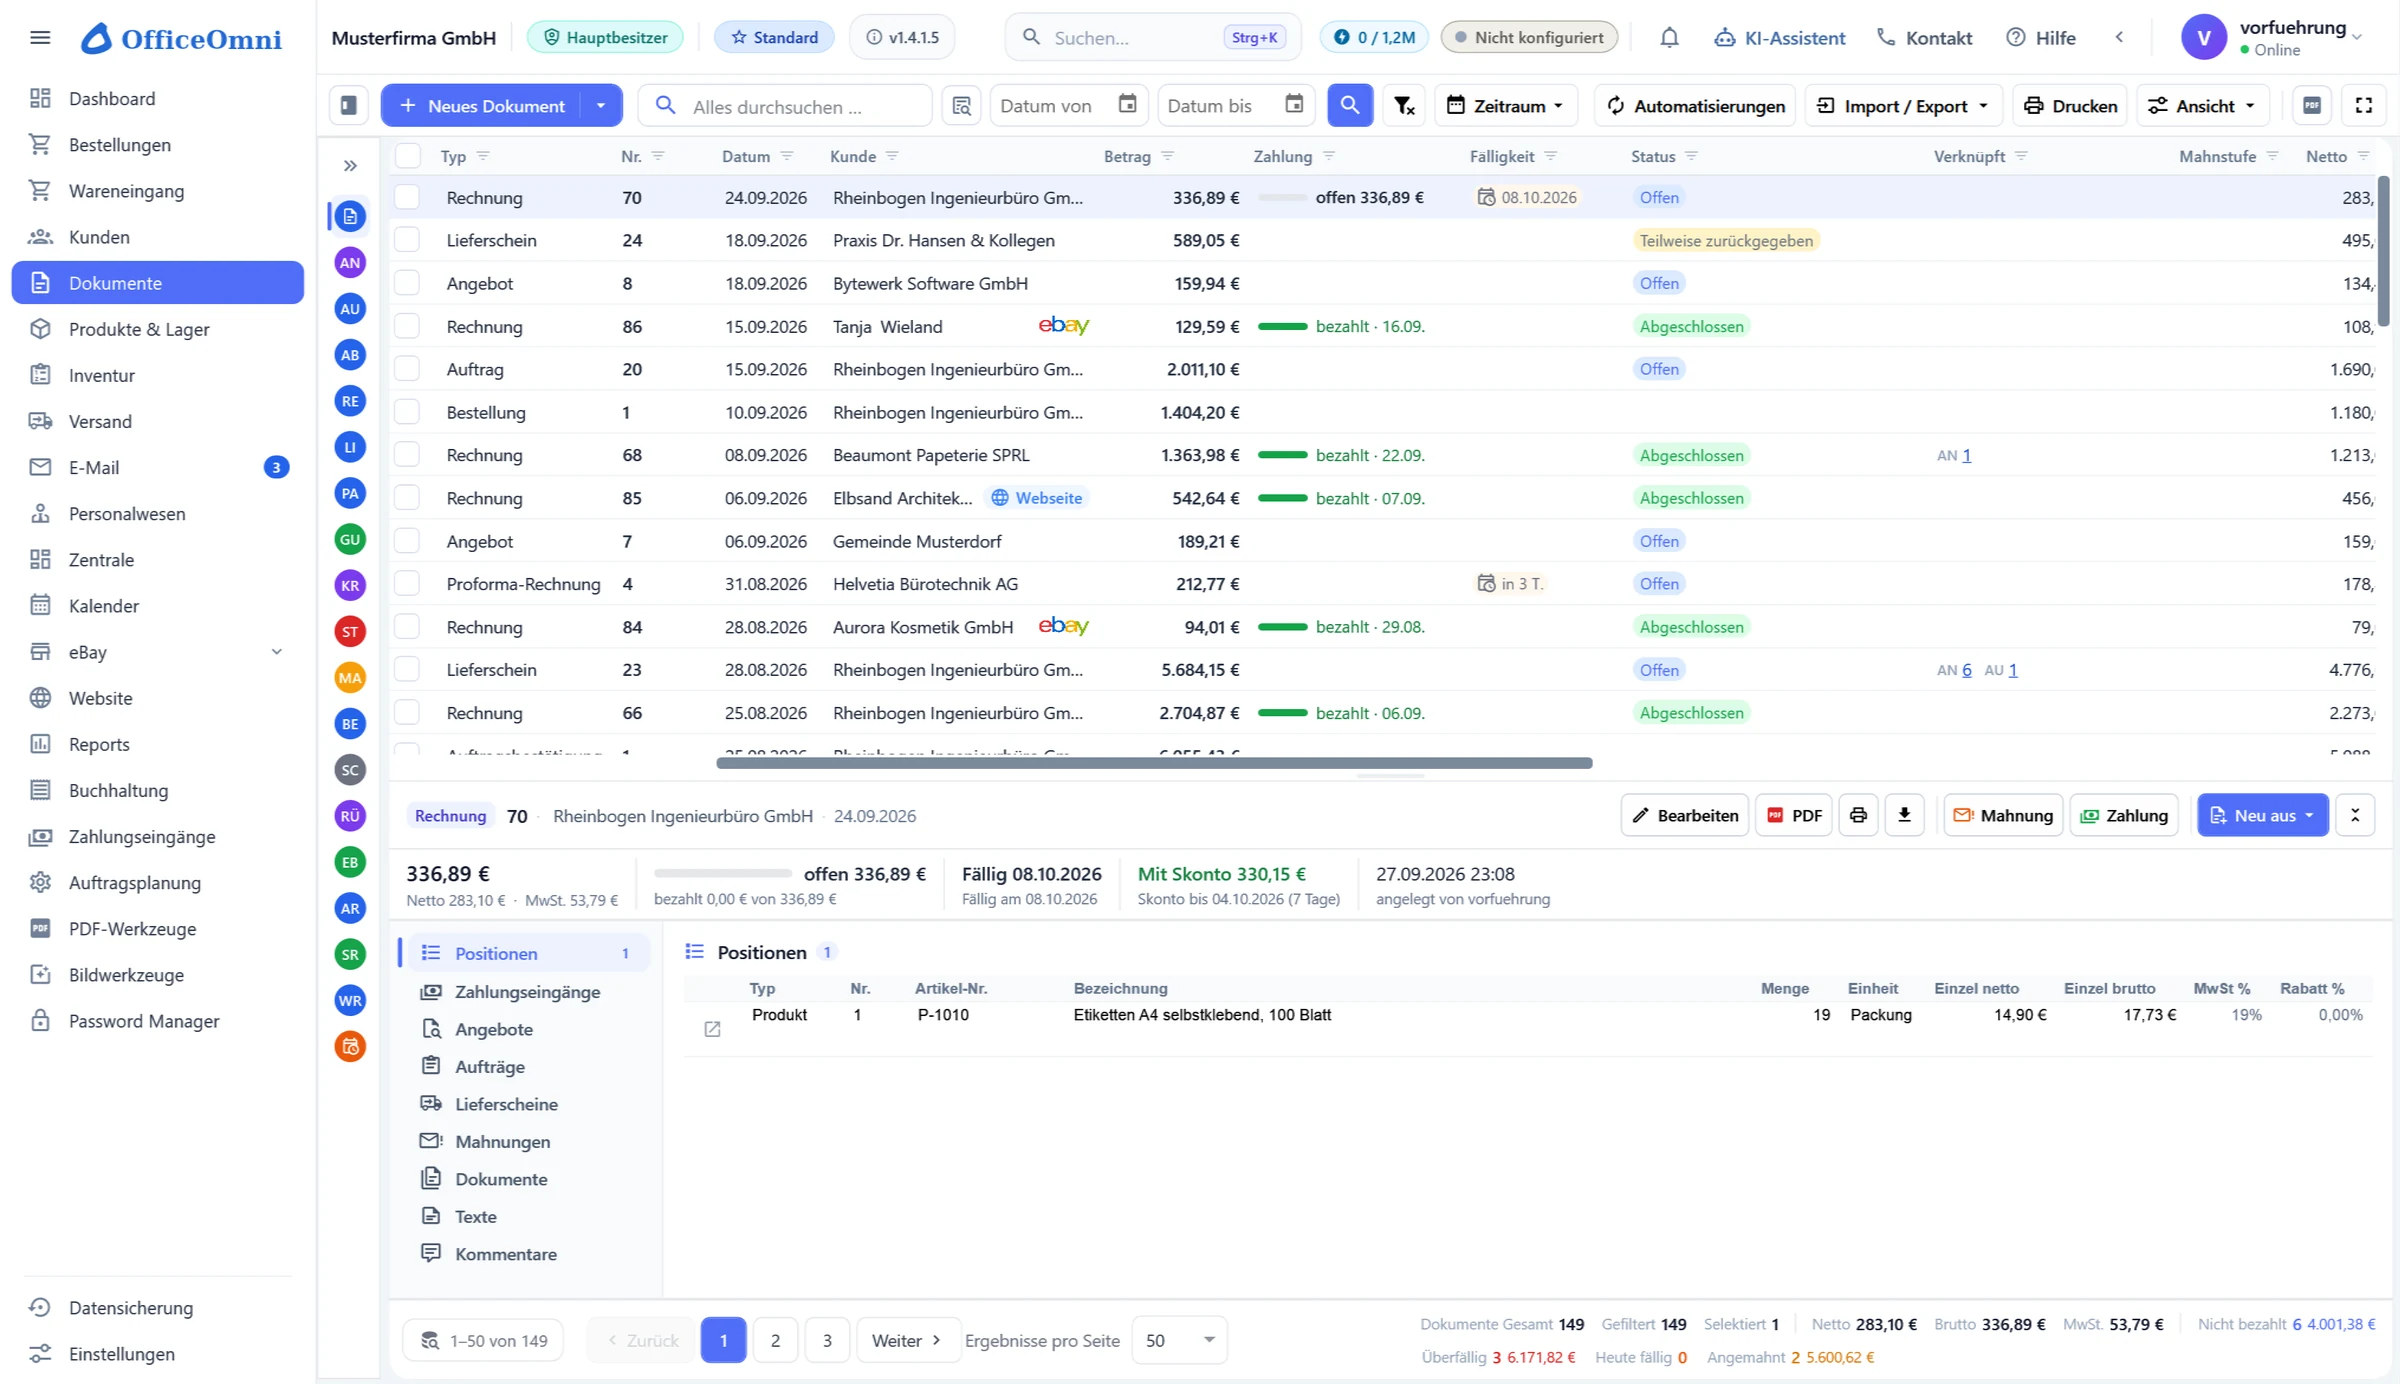This screenshot has width=2400, height=1384.
Task: Open the notifications bell
Action: click(1669, 37)
